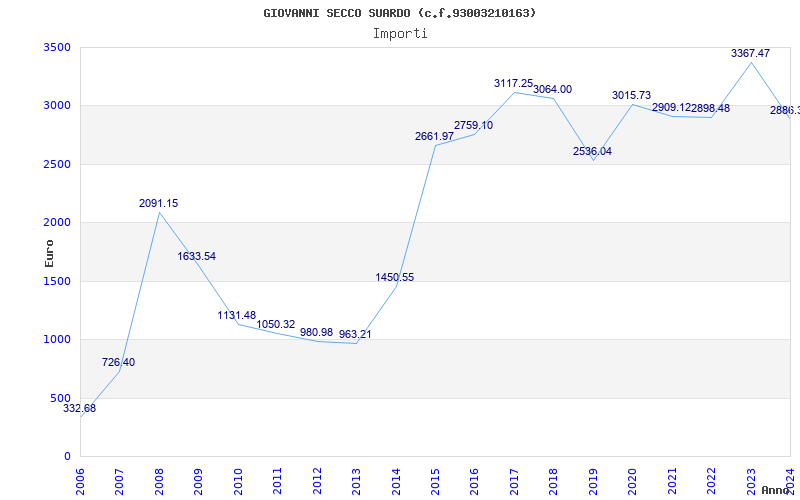Viewport: 800px width, 500px height.
Task: Click the Euro axis label
Action: (49, 253)
